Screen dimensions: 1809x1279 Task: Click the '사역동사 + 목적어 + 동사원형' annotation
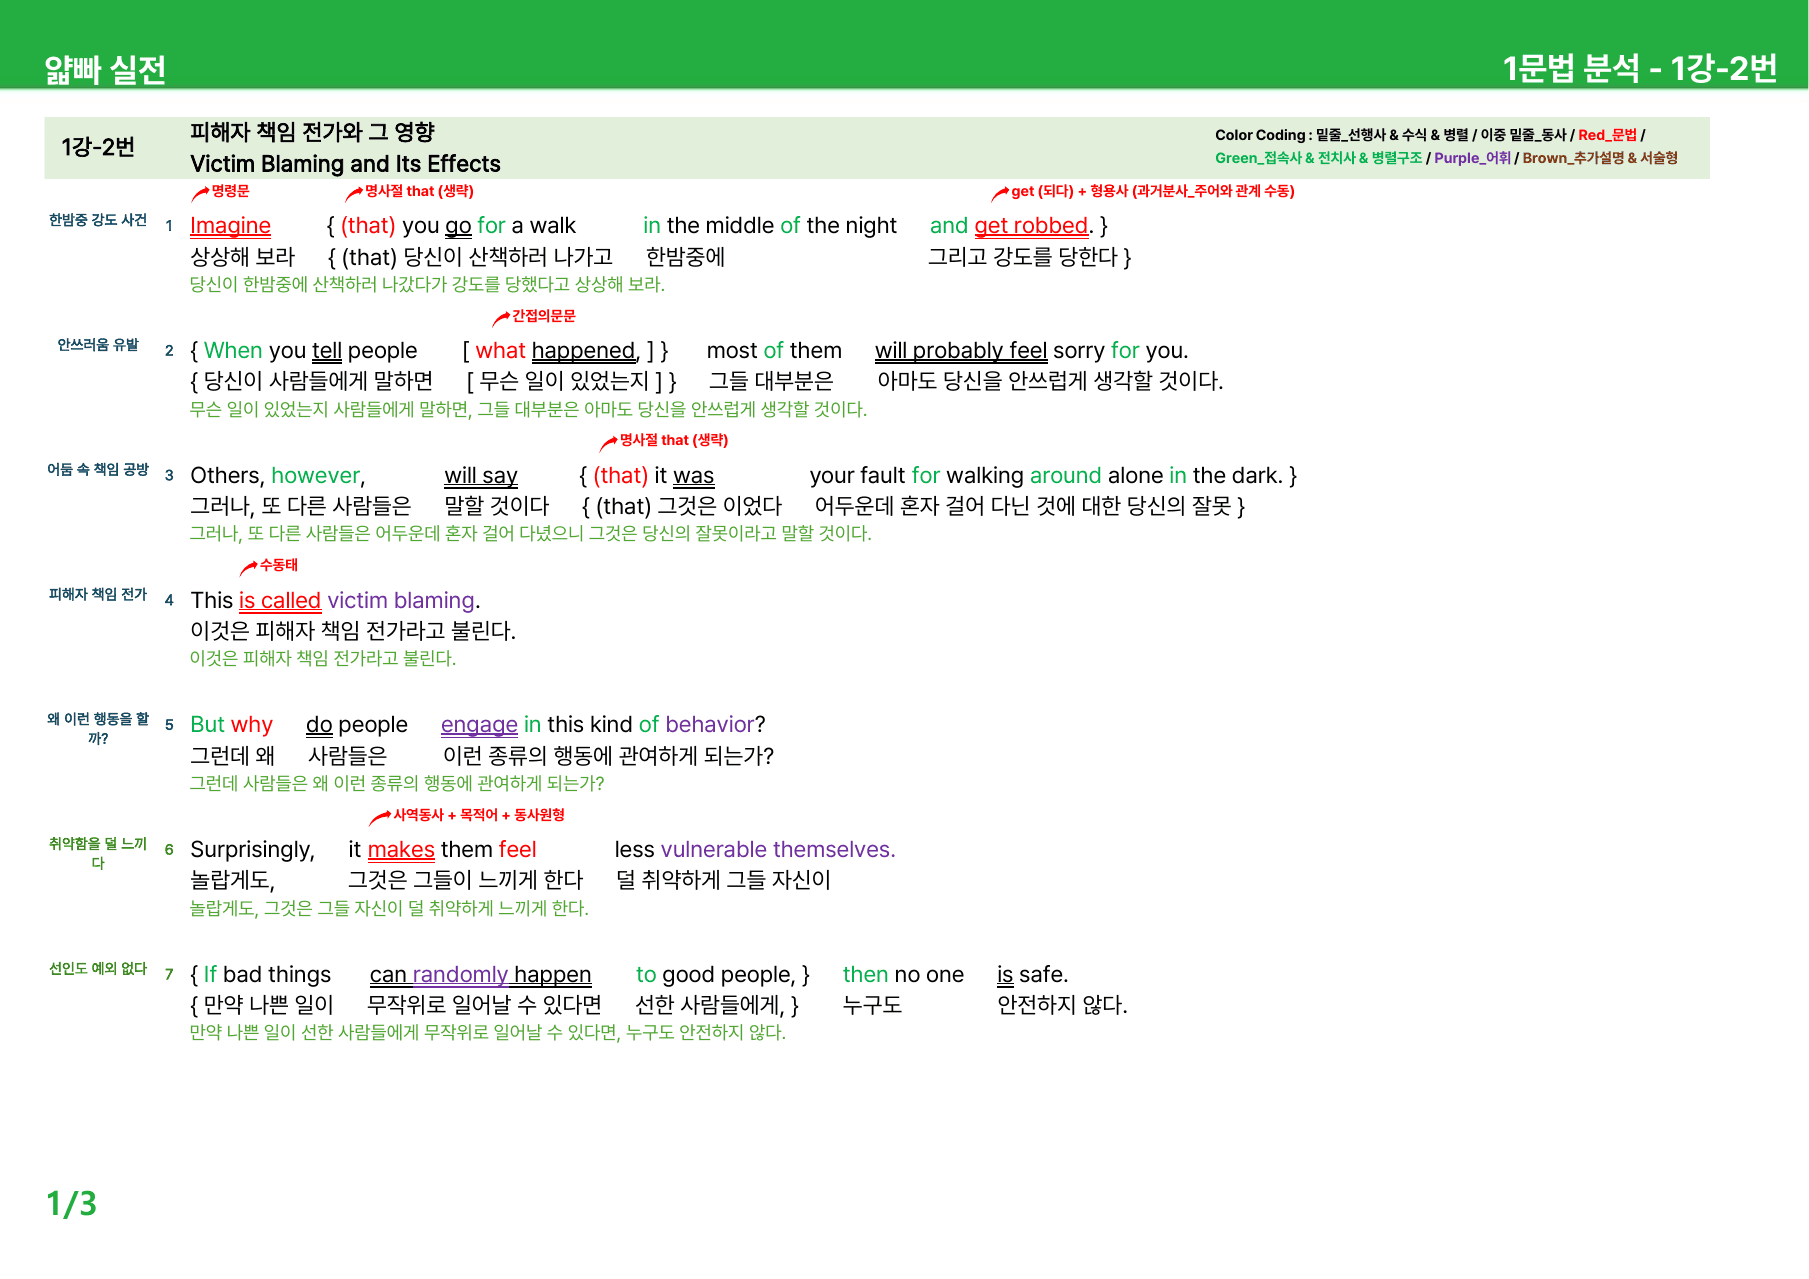point(479,815)
